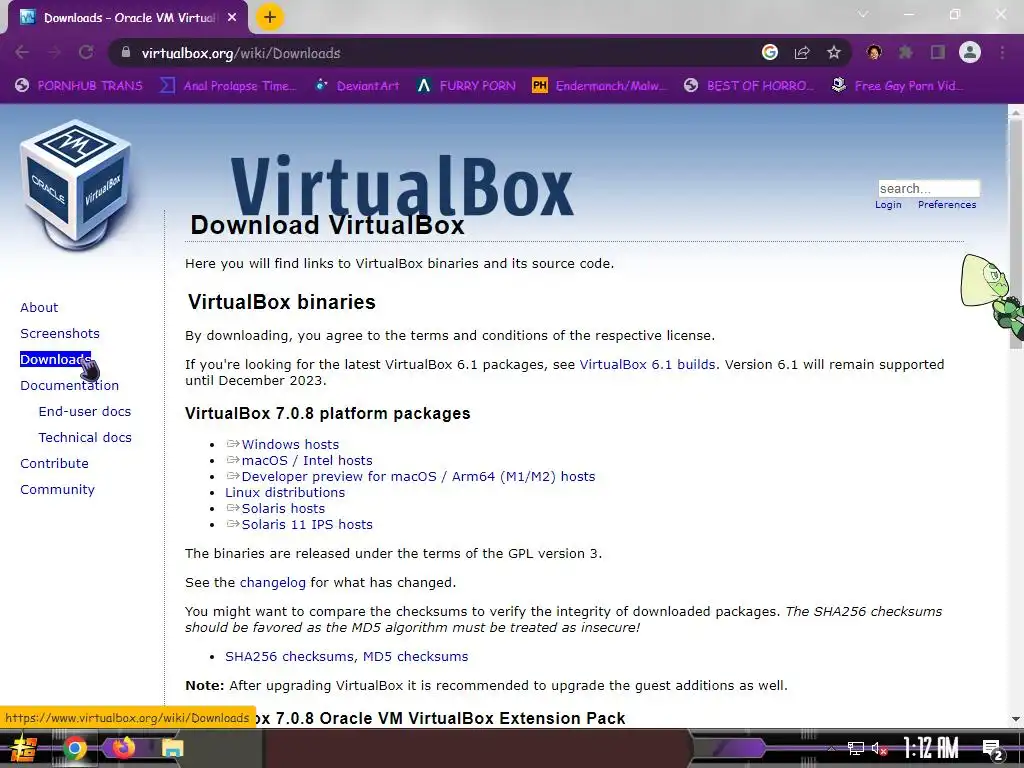Click the VirtualBox cube logo
Screen dimensions: 1024x768
click(77, 184)
